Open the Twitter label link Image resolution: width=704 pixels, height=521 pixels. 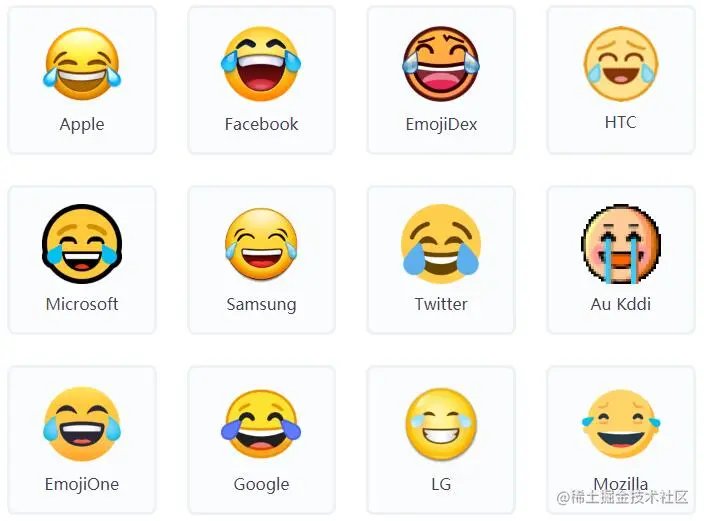click(x=441, y=304)
